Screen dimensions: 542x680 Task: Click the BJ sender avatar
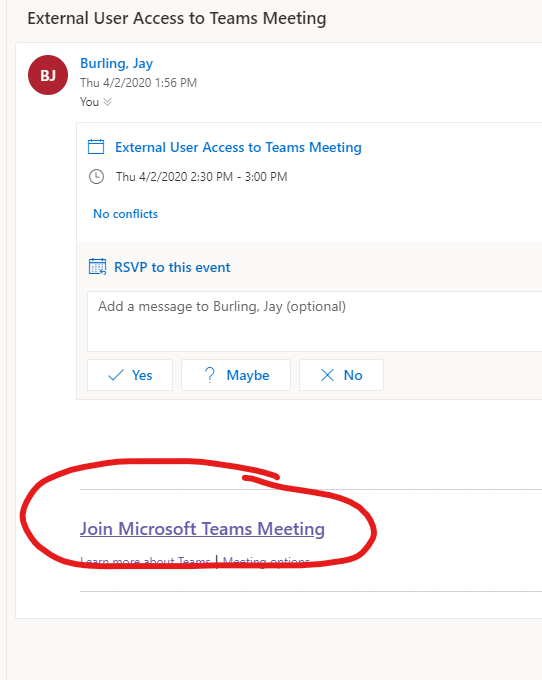click(x=48, y=75)
